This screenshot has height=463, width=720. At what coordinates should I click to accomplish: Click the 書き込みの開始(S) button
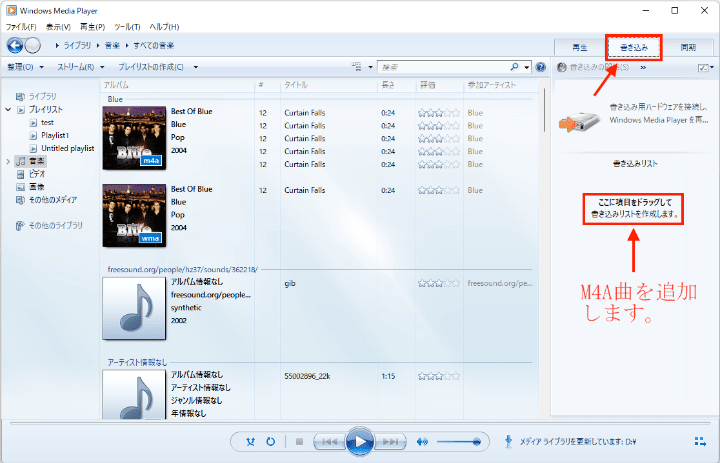(593, 68)
